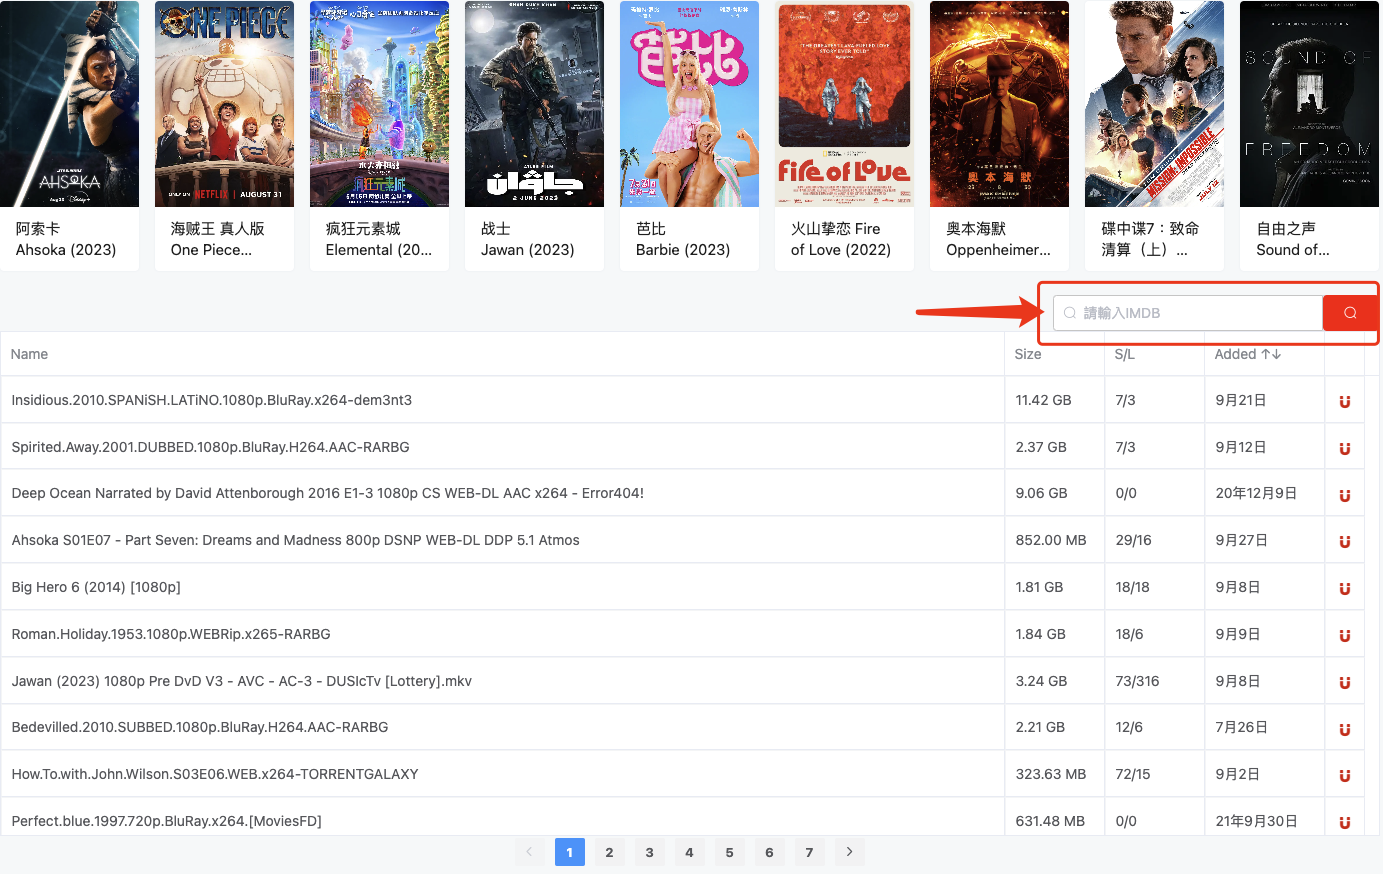Click the red IMDB search button
This screenshot has width=1383, height=874.
point(1350,313)
